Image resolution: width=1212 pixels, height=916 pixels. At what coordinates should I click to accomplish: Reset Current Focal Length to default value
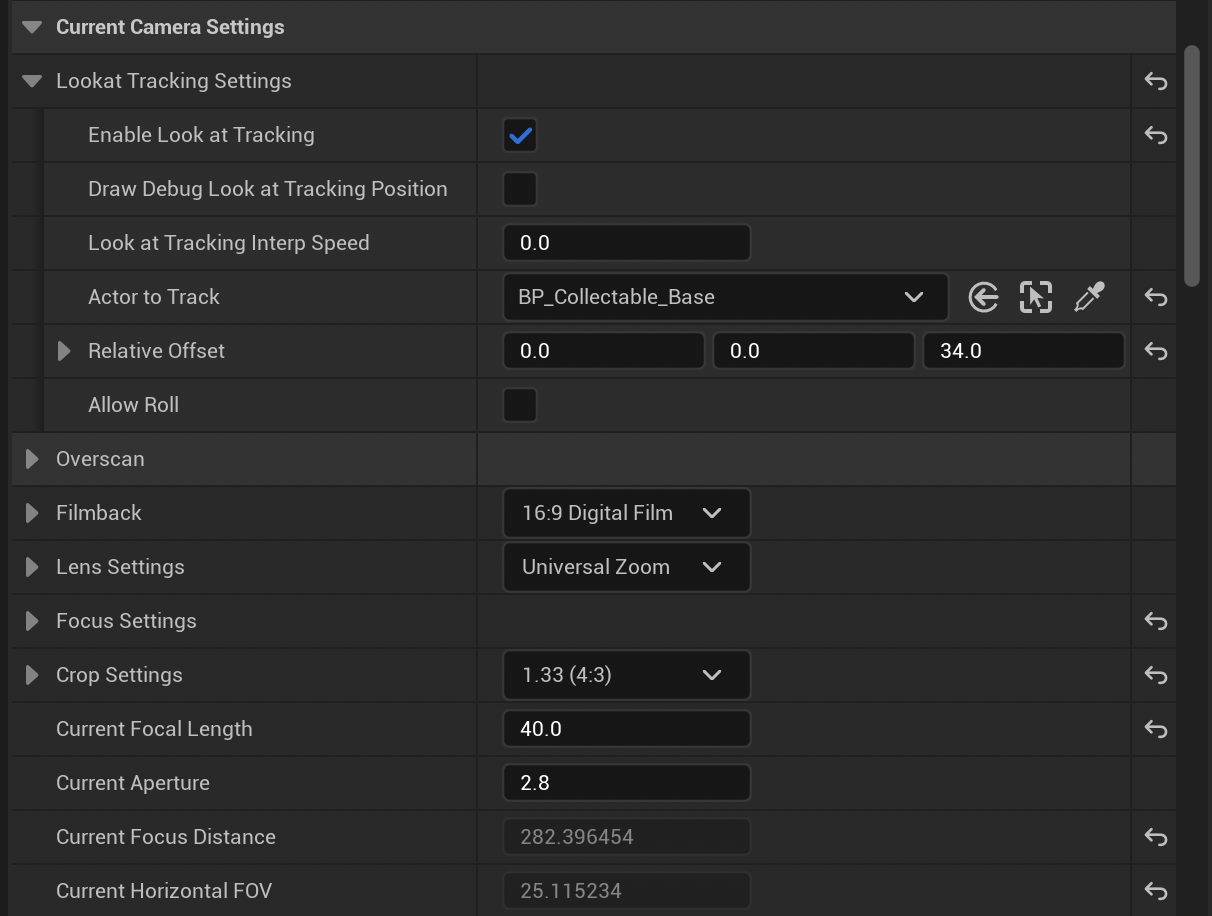[x=1155, y=729]
